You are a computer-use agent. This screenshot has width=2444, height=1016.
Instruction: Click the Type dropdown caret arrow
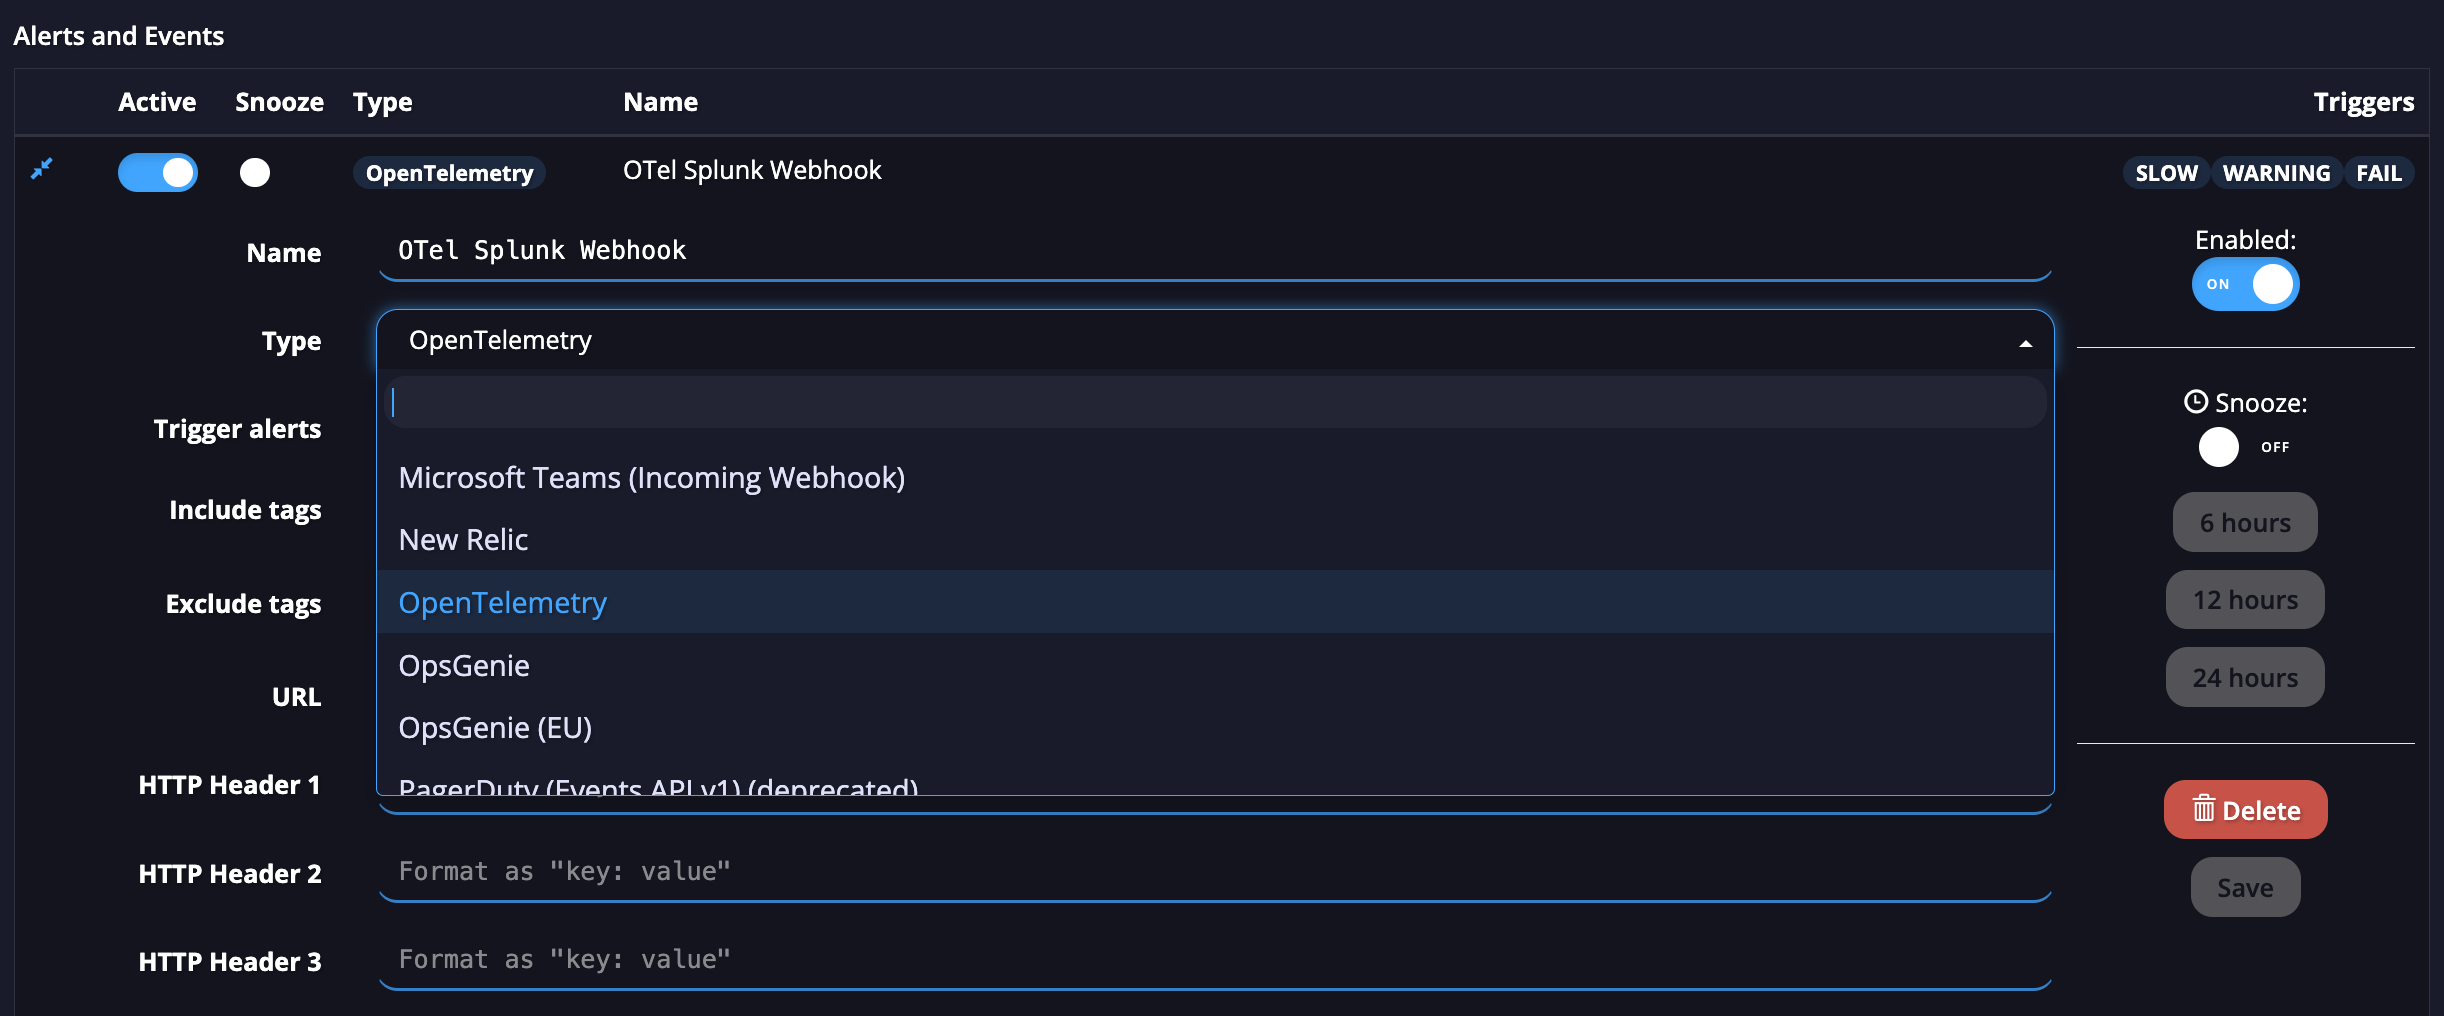tap(2025, 343)
